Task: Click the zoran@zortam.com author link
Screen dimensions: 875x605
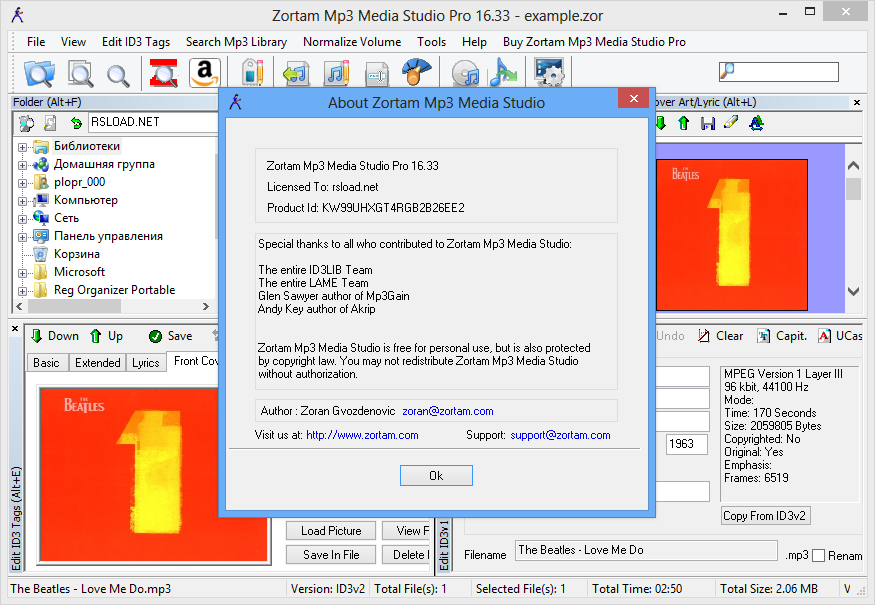Action: pos(448,411)
